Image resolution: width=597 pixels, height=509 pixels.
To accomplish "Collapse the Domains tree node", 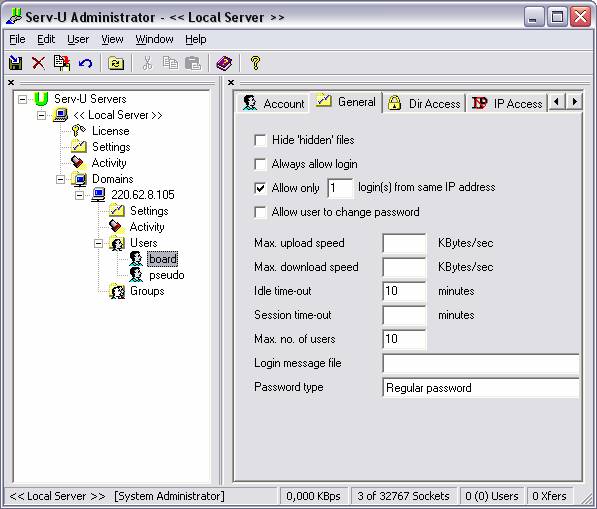I will 61,179.
